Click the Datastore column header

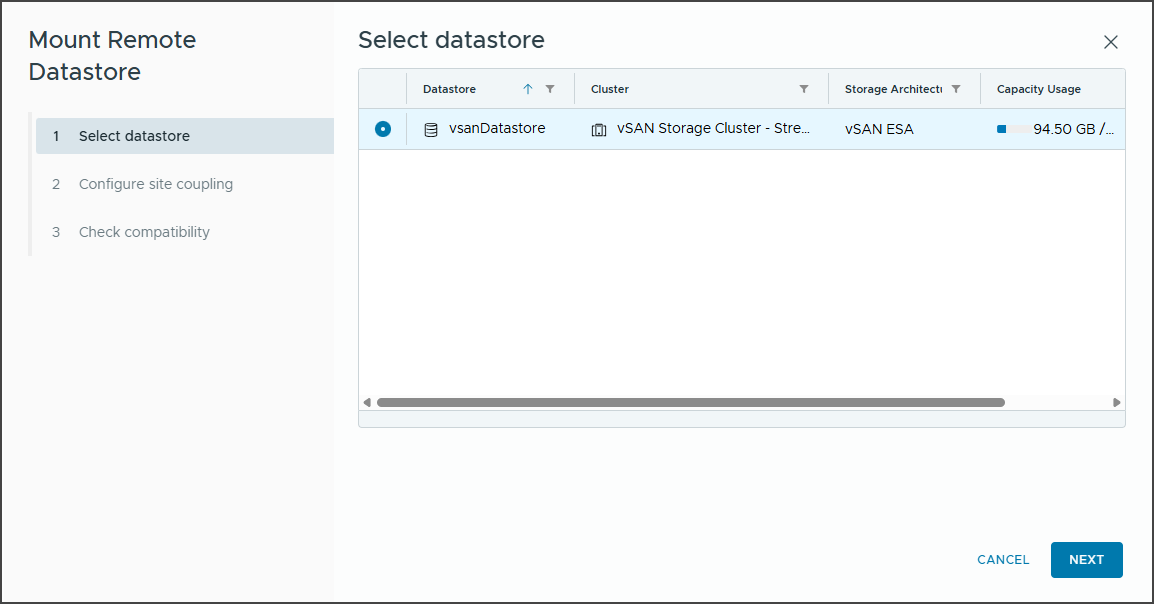pyautogui.click(x=450, y=89)
